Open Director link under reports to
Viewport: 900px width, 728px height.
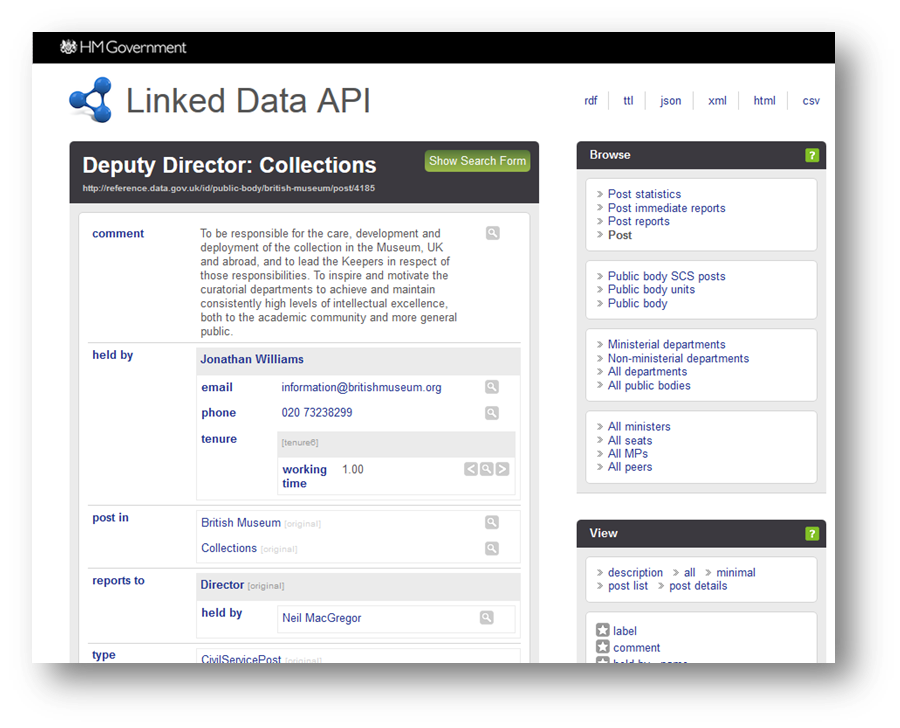click(222, 584)
